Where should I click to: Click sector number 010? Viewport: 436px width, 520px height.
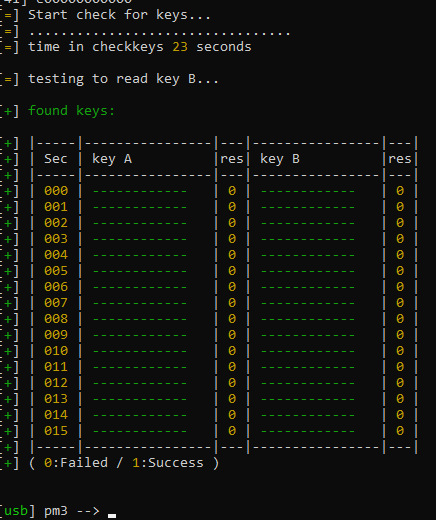point(56,351)
